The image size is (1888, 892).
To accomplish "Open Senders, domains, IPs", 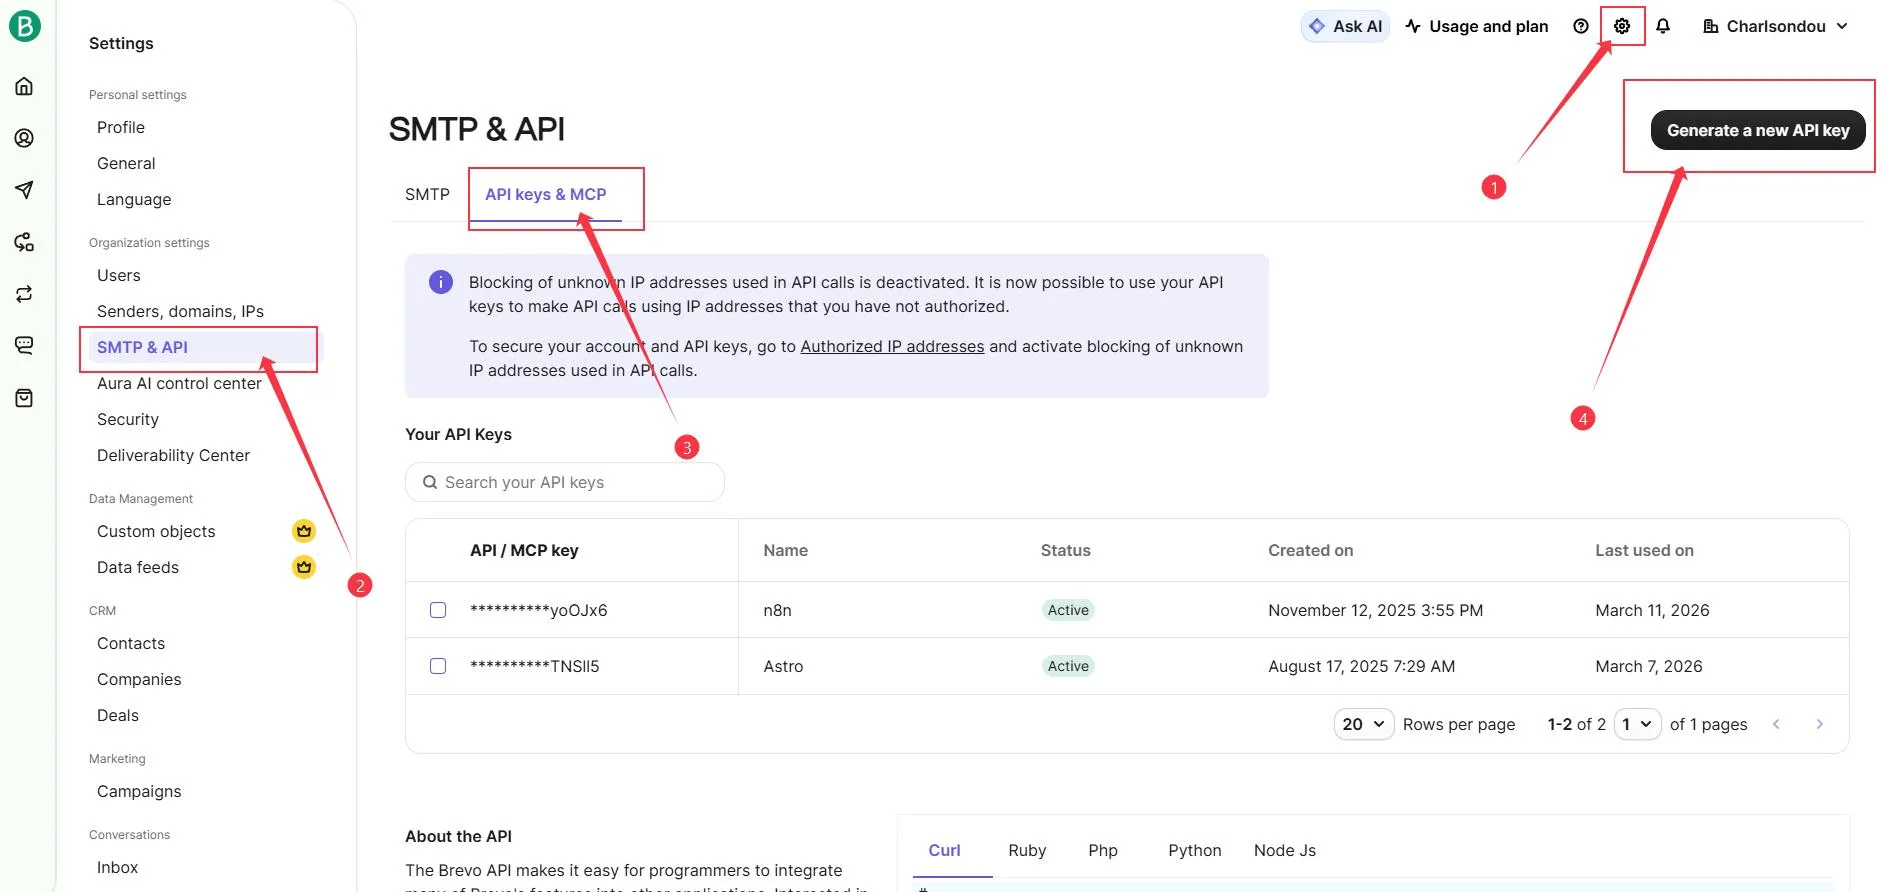I will tap(180, 311).
